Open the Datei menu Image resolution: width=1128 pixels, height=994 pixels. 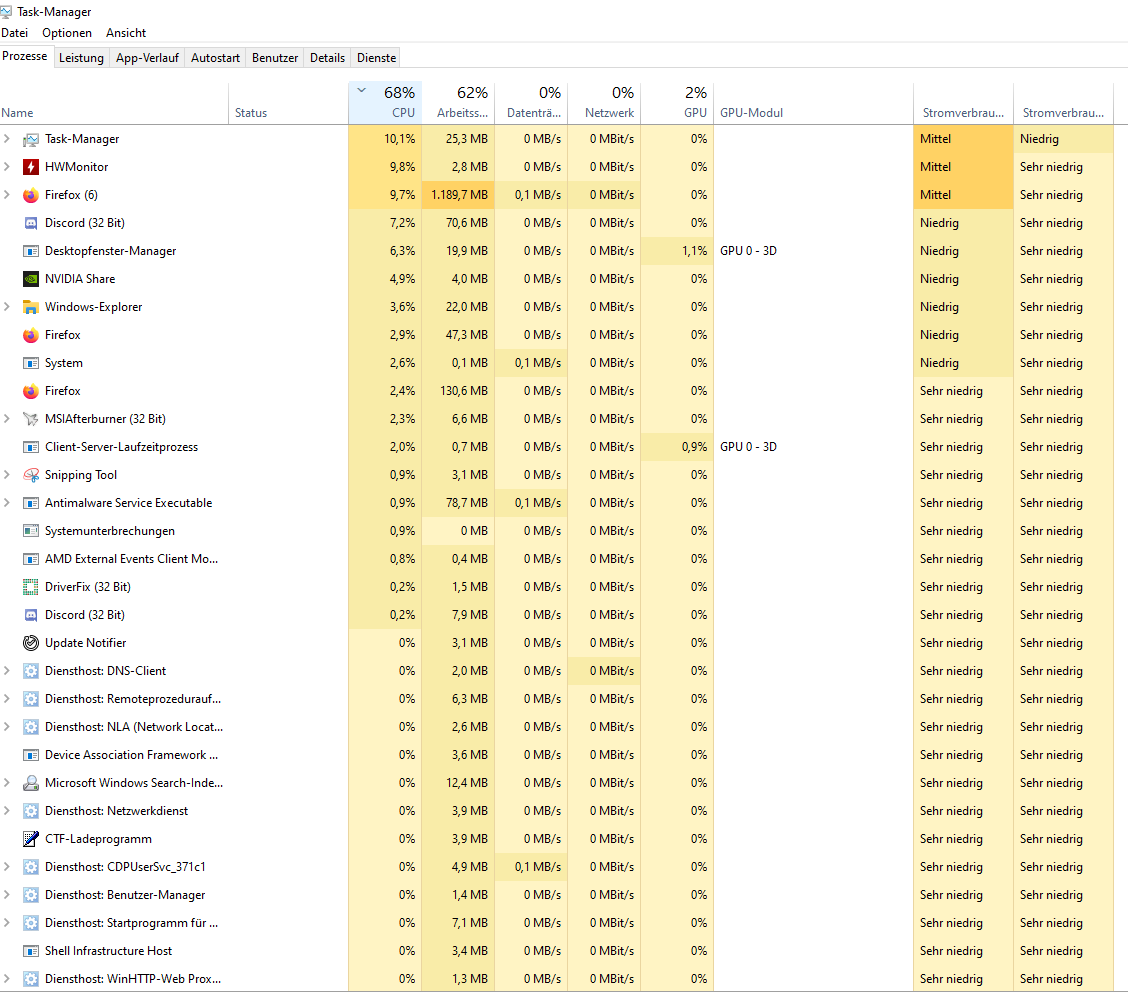tap(14, 33)
